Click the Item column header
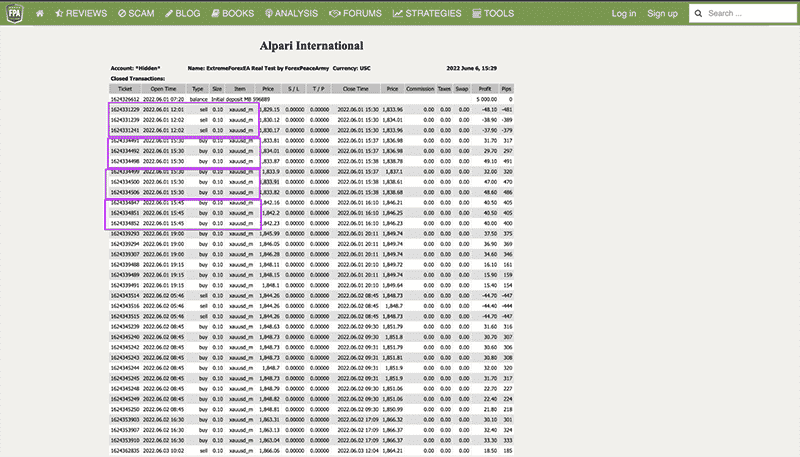 coord(240,89)
